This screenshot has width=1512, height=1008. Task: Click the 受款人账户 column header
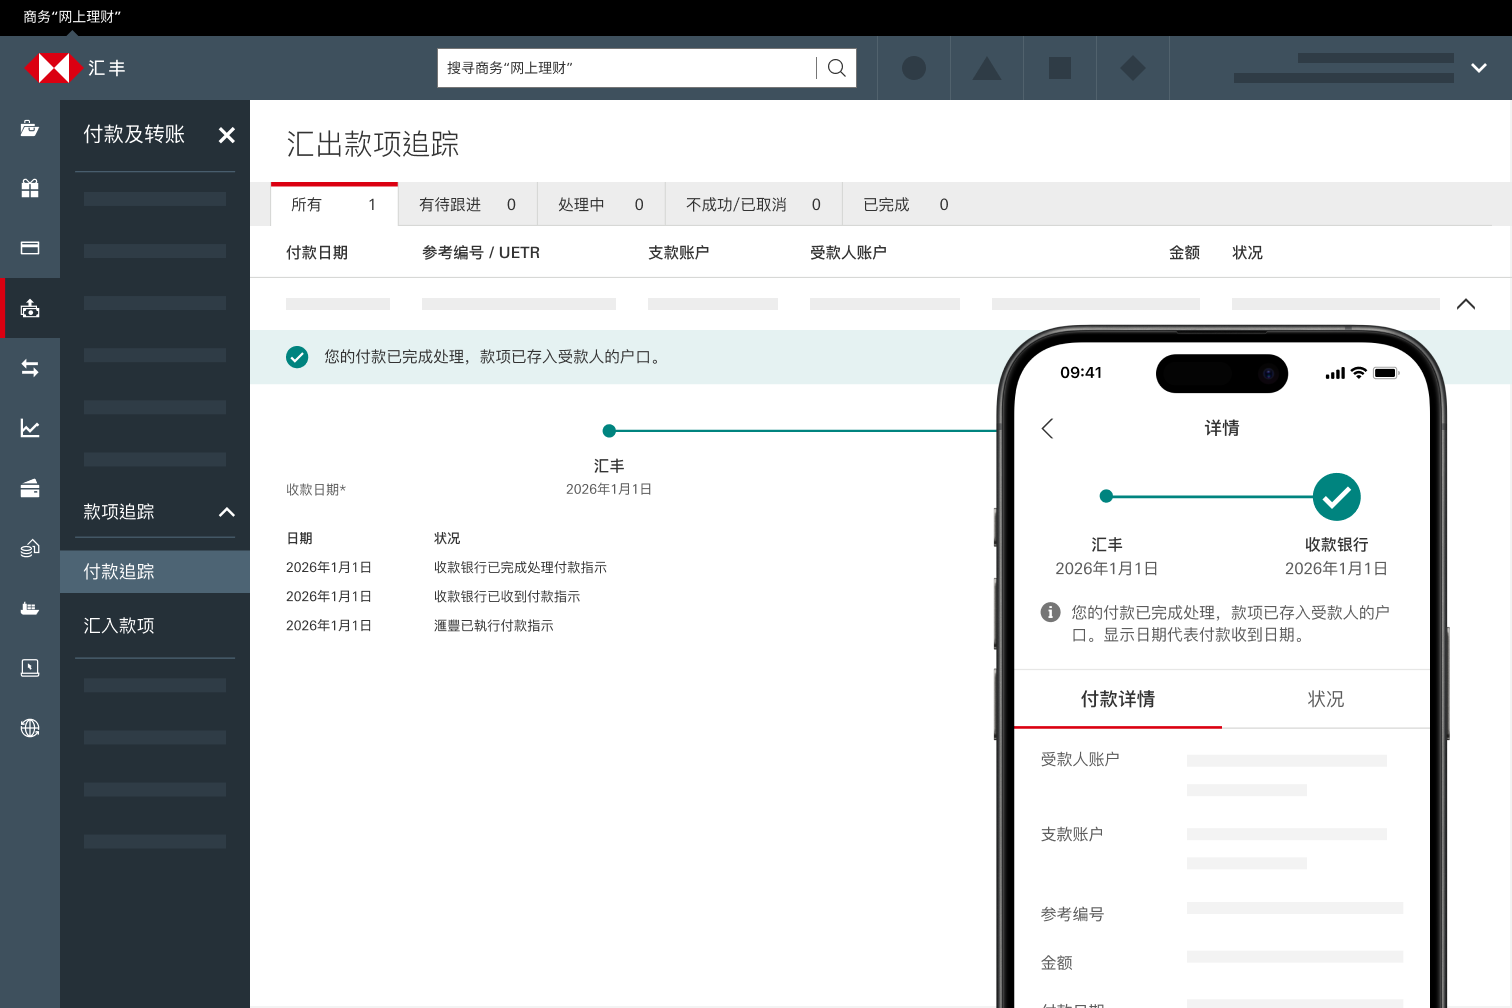pos(848,253)
